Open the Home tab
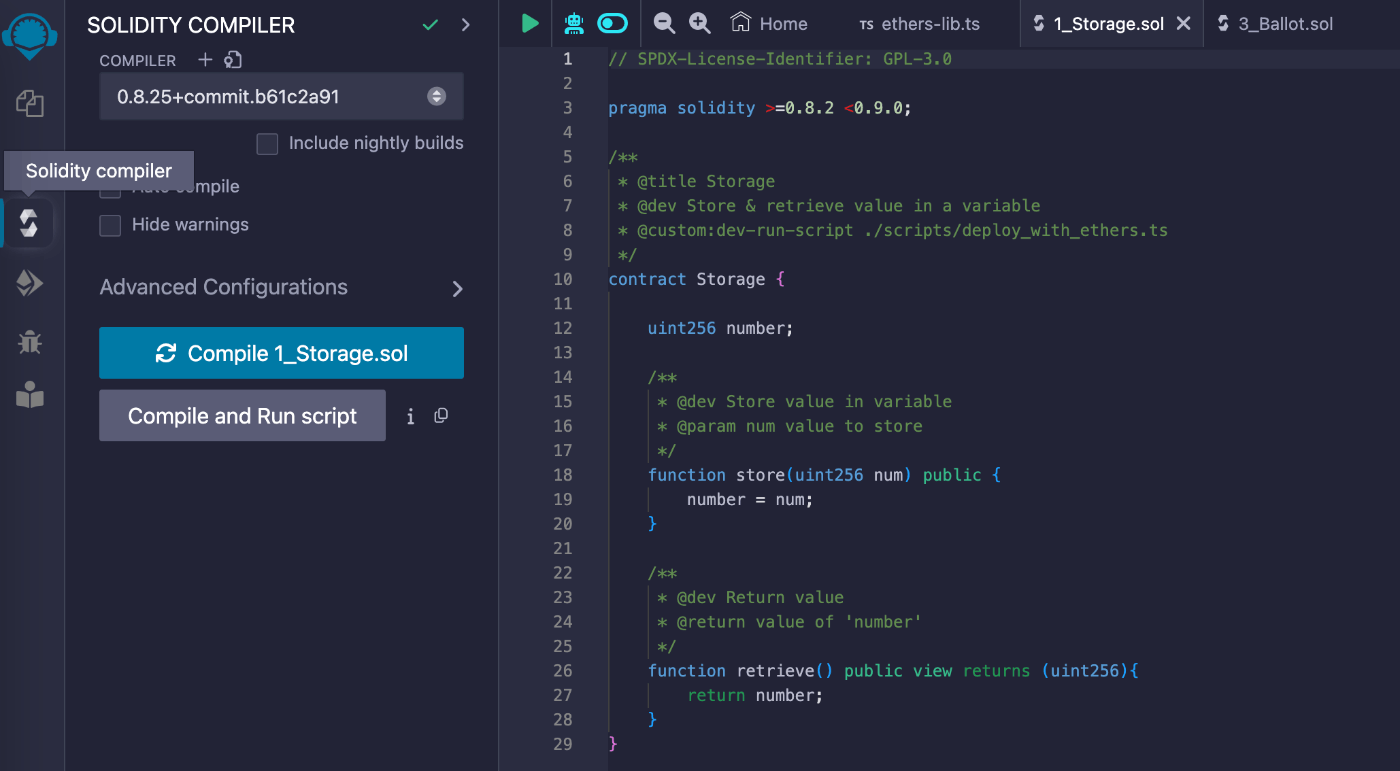Screen dimensions: 1400x771 769,23
